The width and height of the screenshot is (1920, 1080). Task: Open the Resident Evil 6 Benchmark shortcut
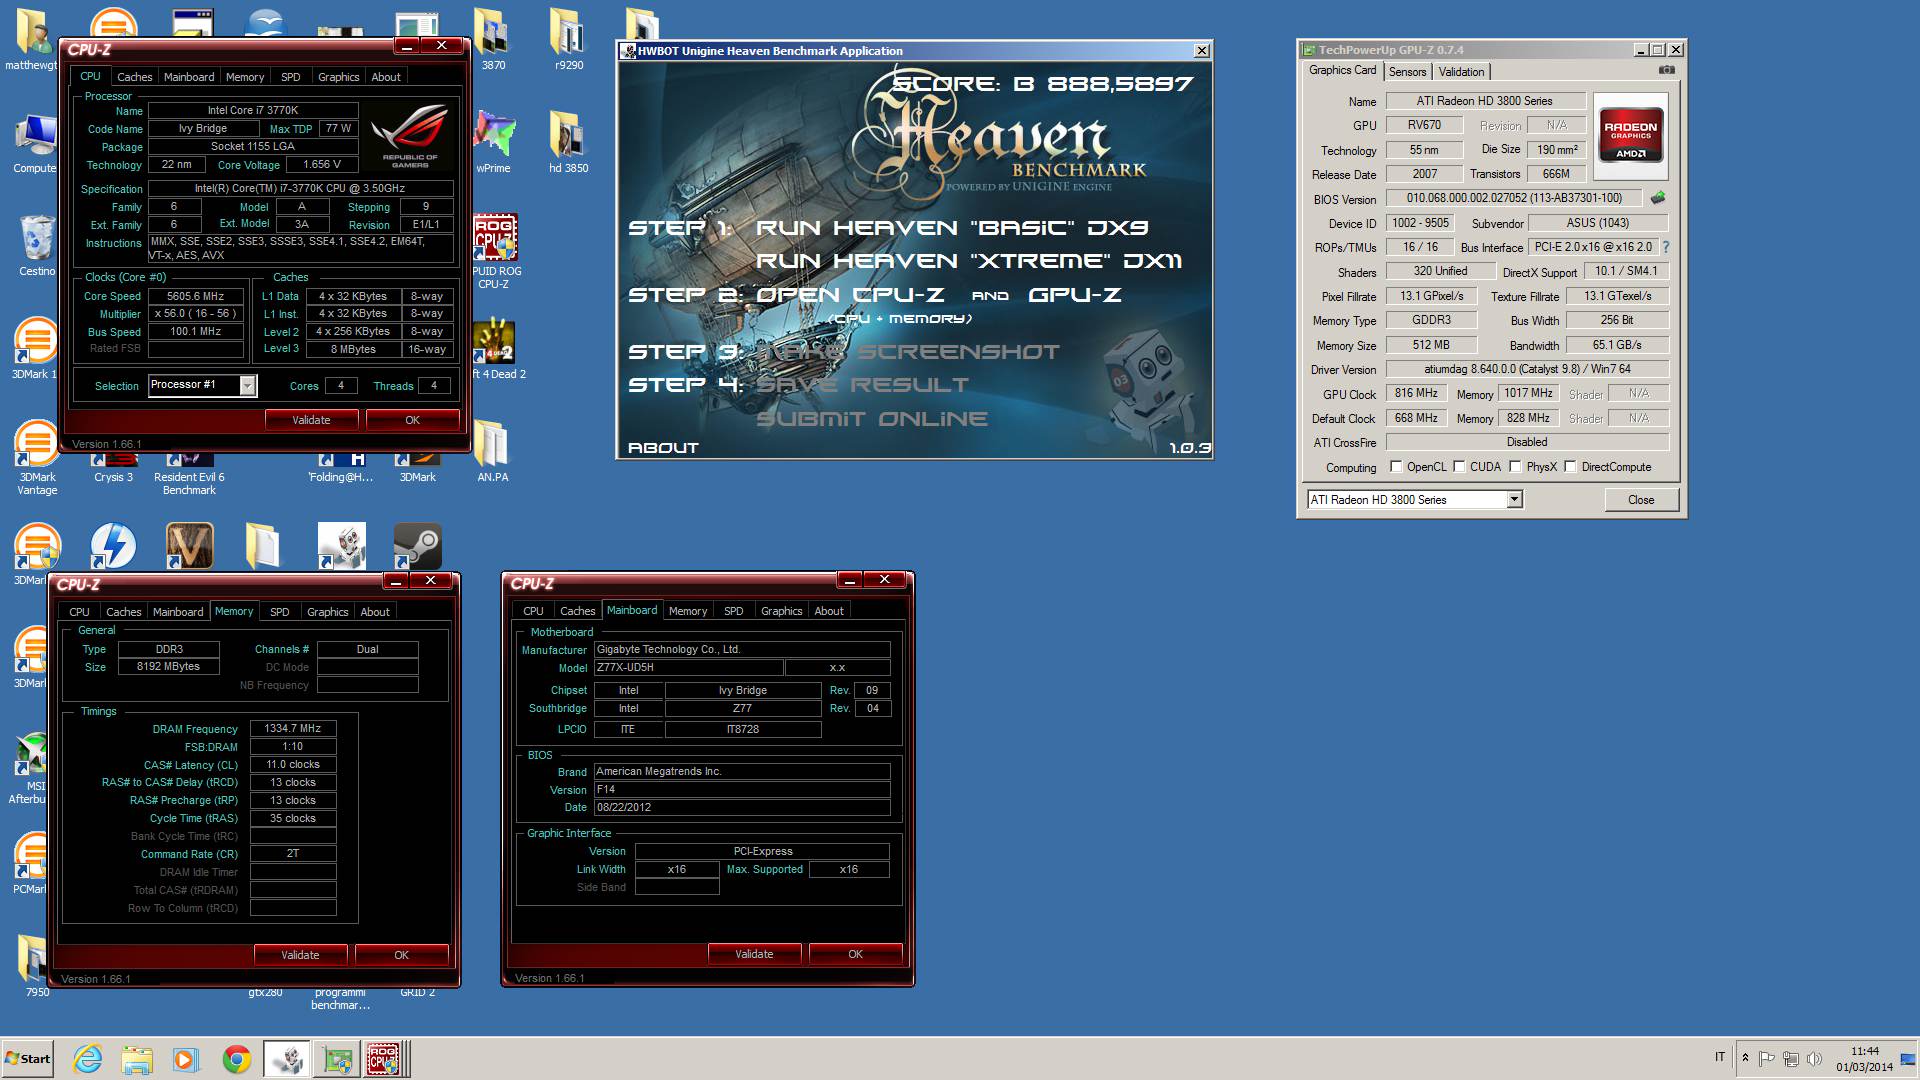click(189, 474)
